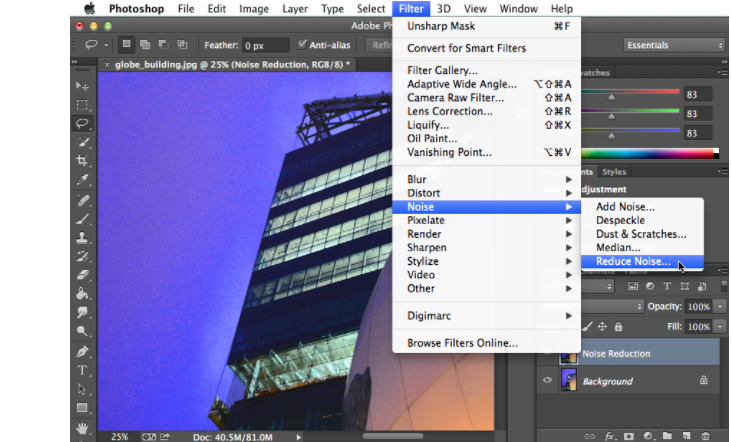Select the Clone Stamp tool
Screen dimensions: 731x442
(x=83, y=238)
